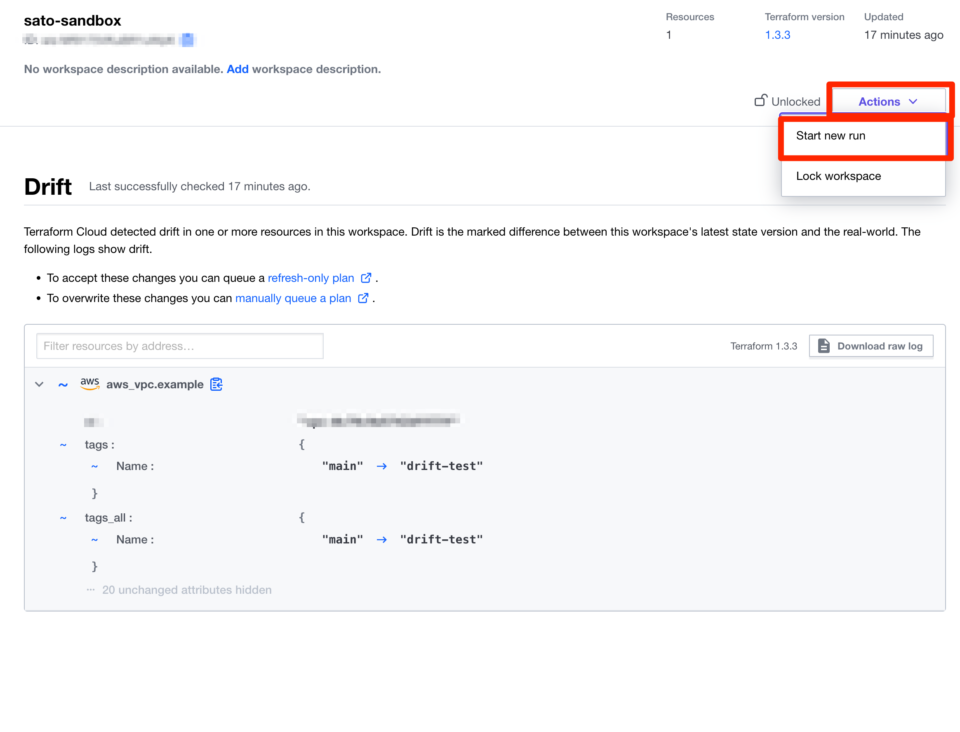Screen dimensions: 960x732
Task: Follow the refresh-only plan link
Action: 311,278
